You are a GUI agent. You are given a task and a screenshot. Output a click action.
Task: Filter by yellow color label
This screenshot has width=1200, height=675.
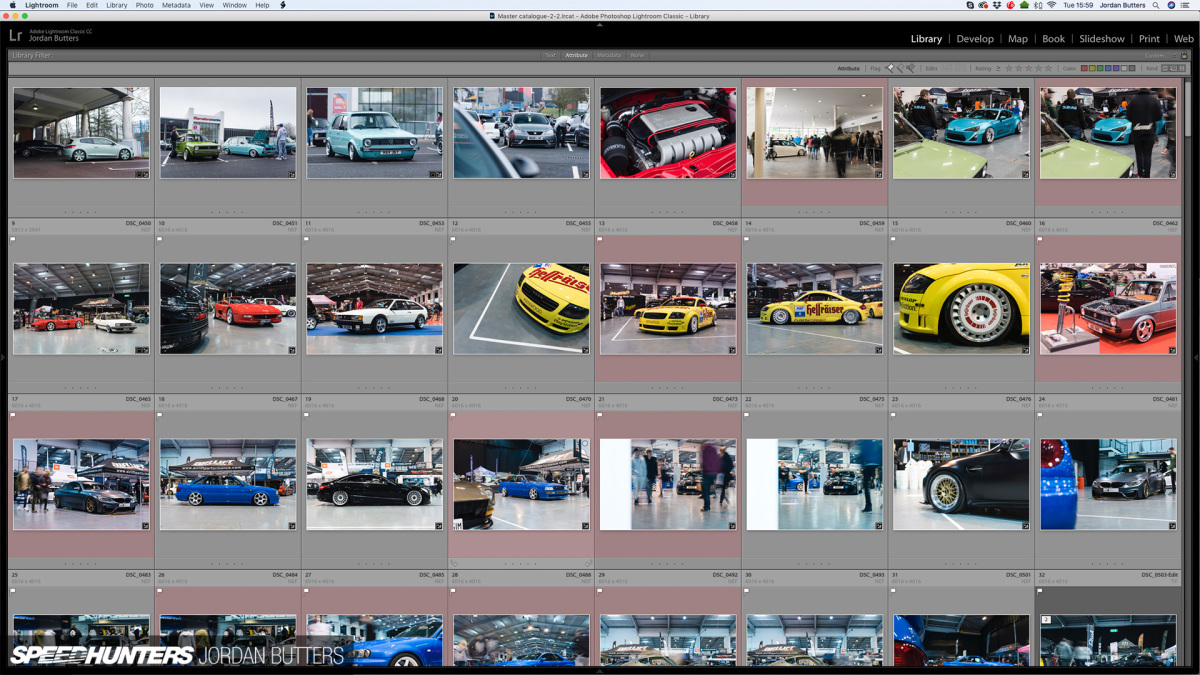[1092, 68]
